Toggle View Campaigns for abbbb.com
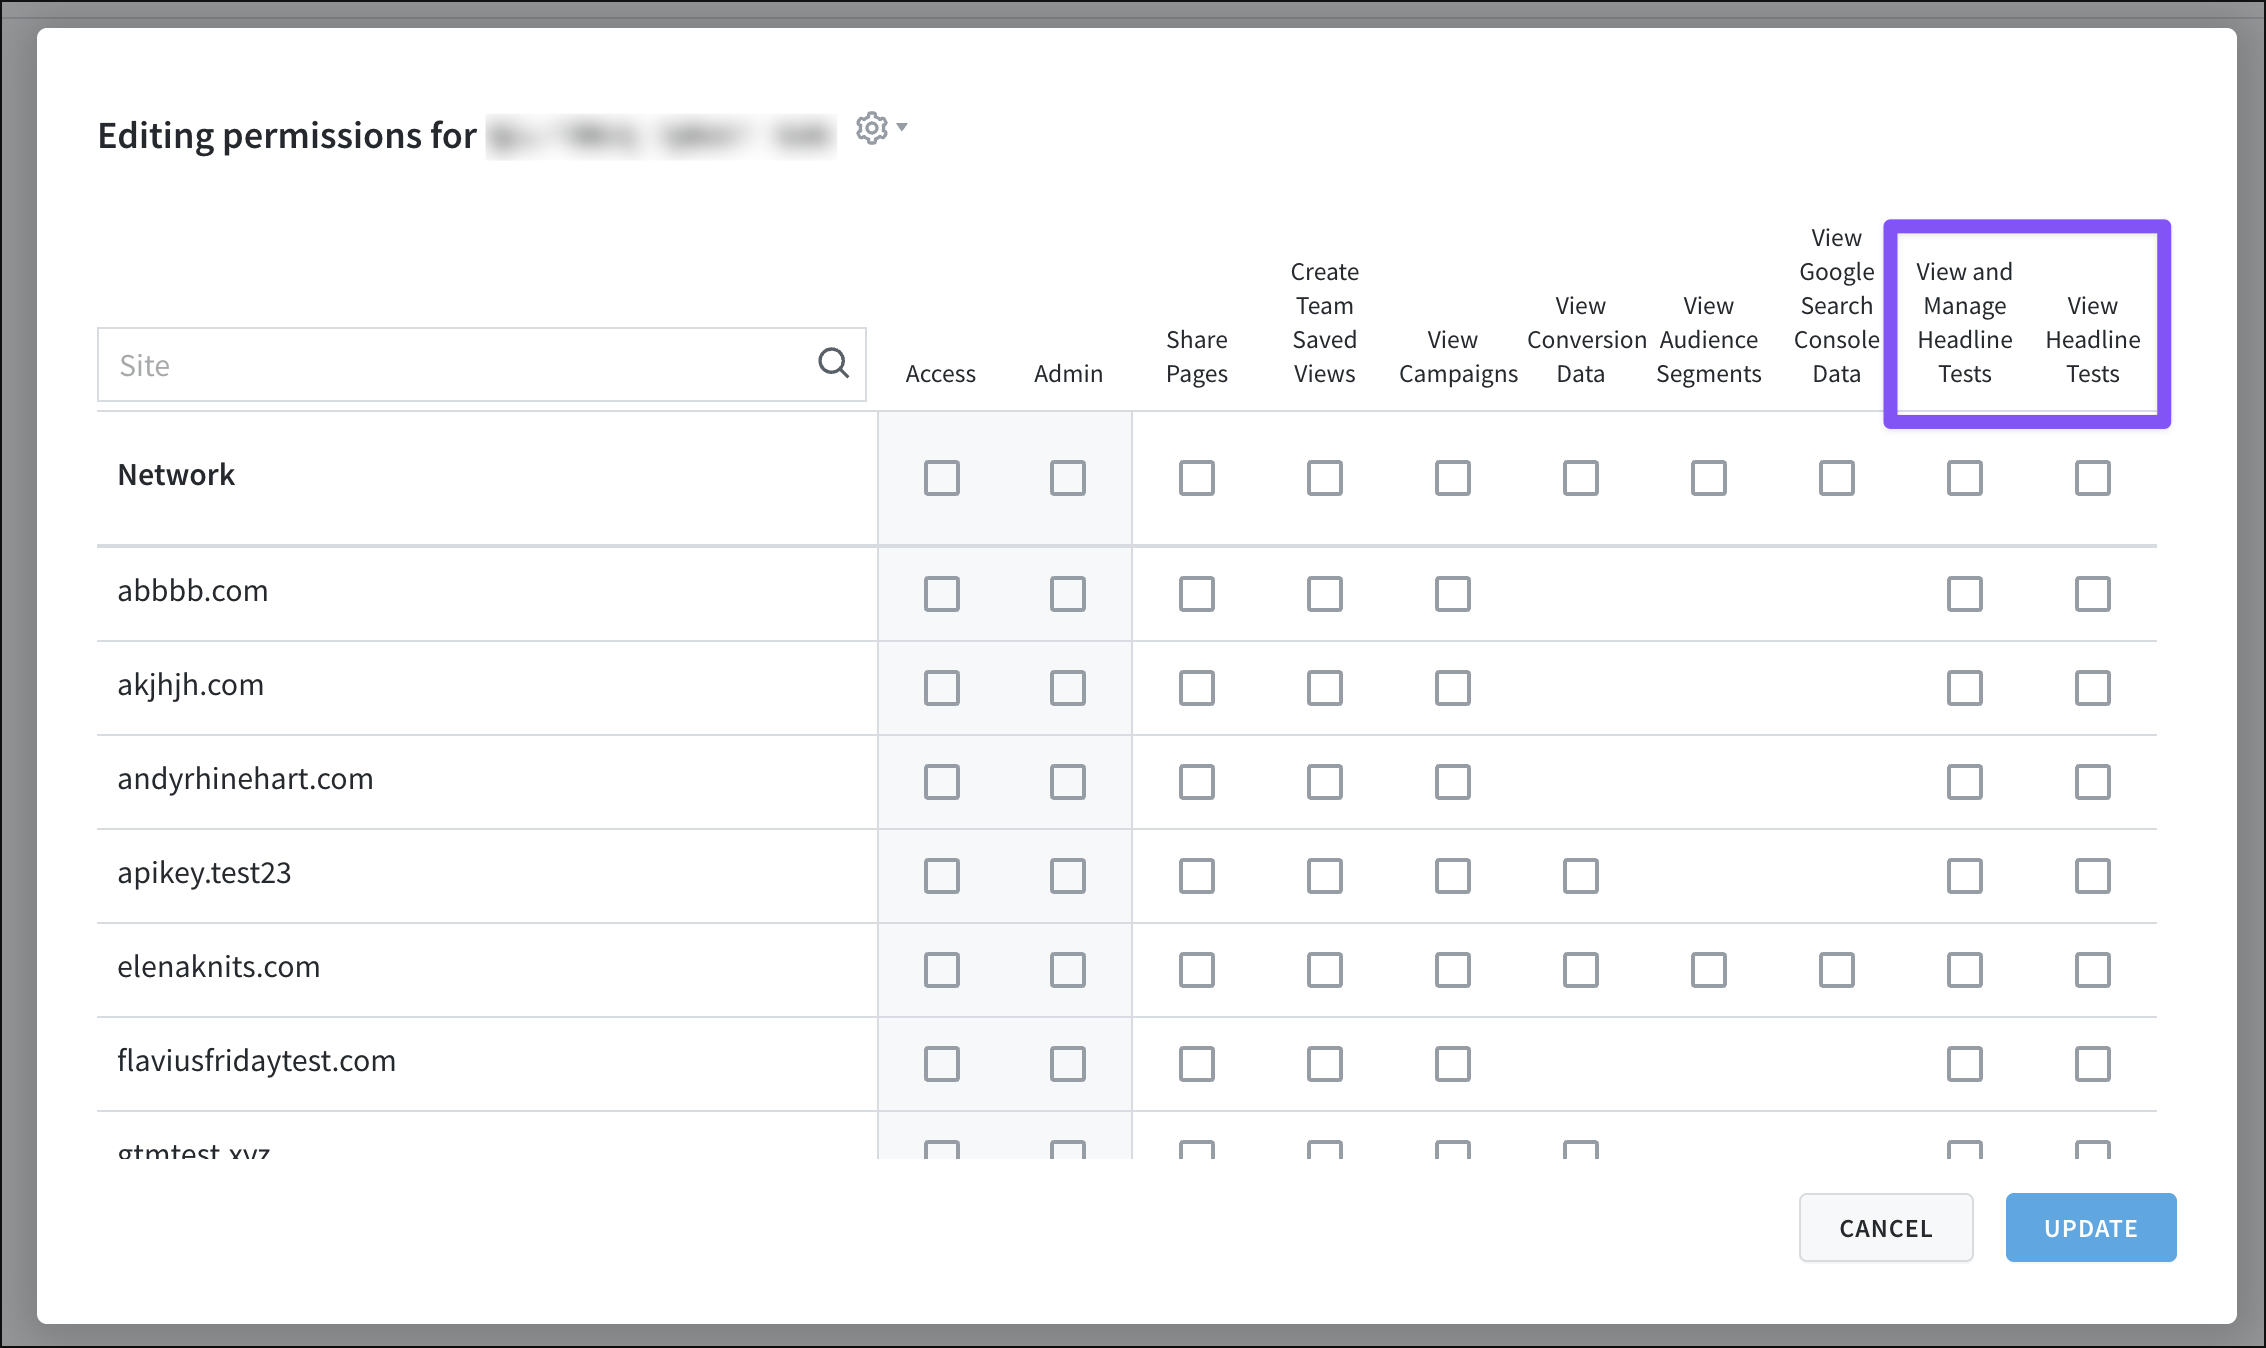Screen dimensions: 2266x1348 point(1453,594)
